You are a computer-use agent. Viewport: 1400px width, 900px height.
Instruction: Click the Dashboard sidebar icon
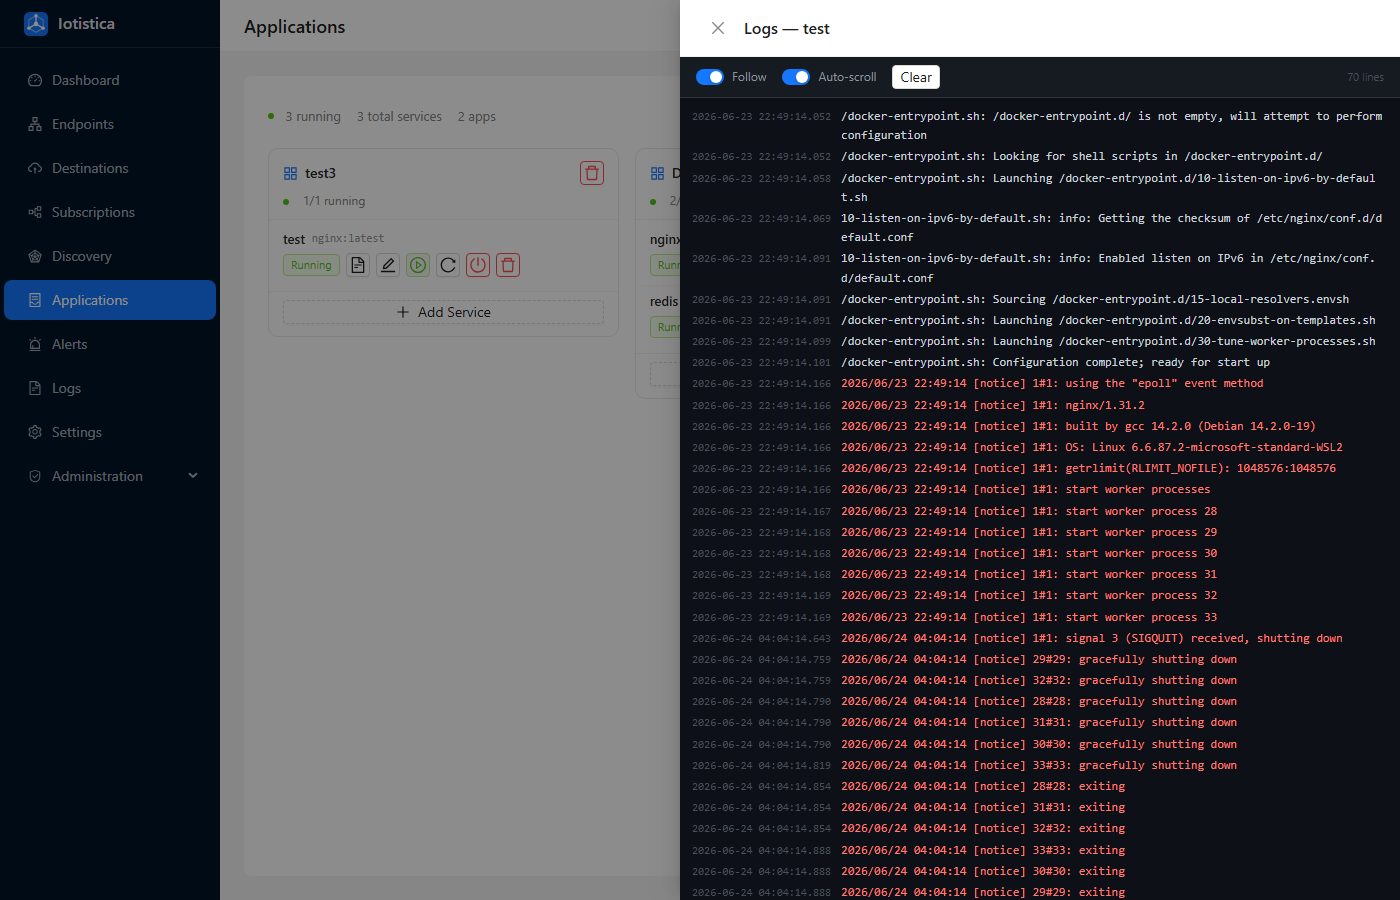(35, 80)
